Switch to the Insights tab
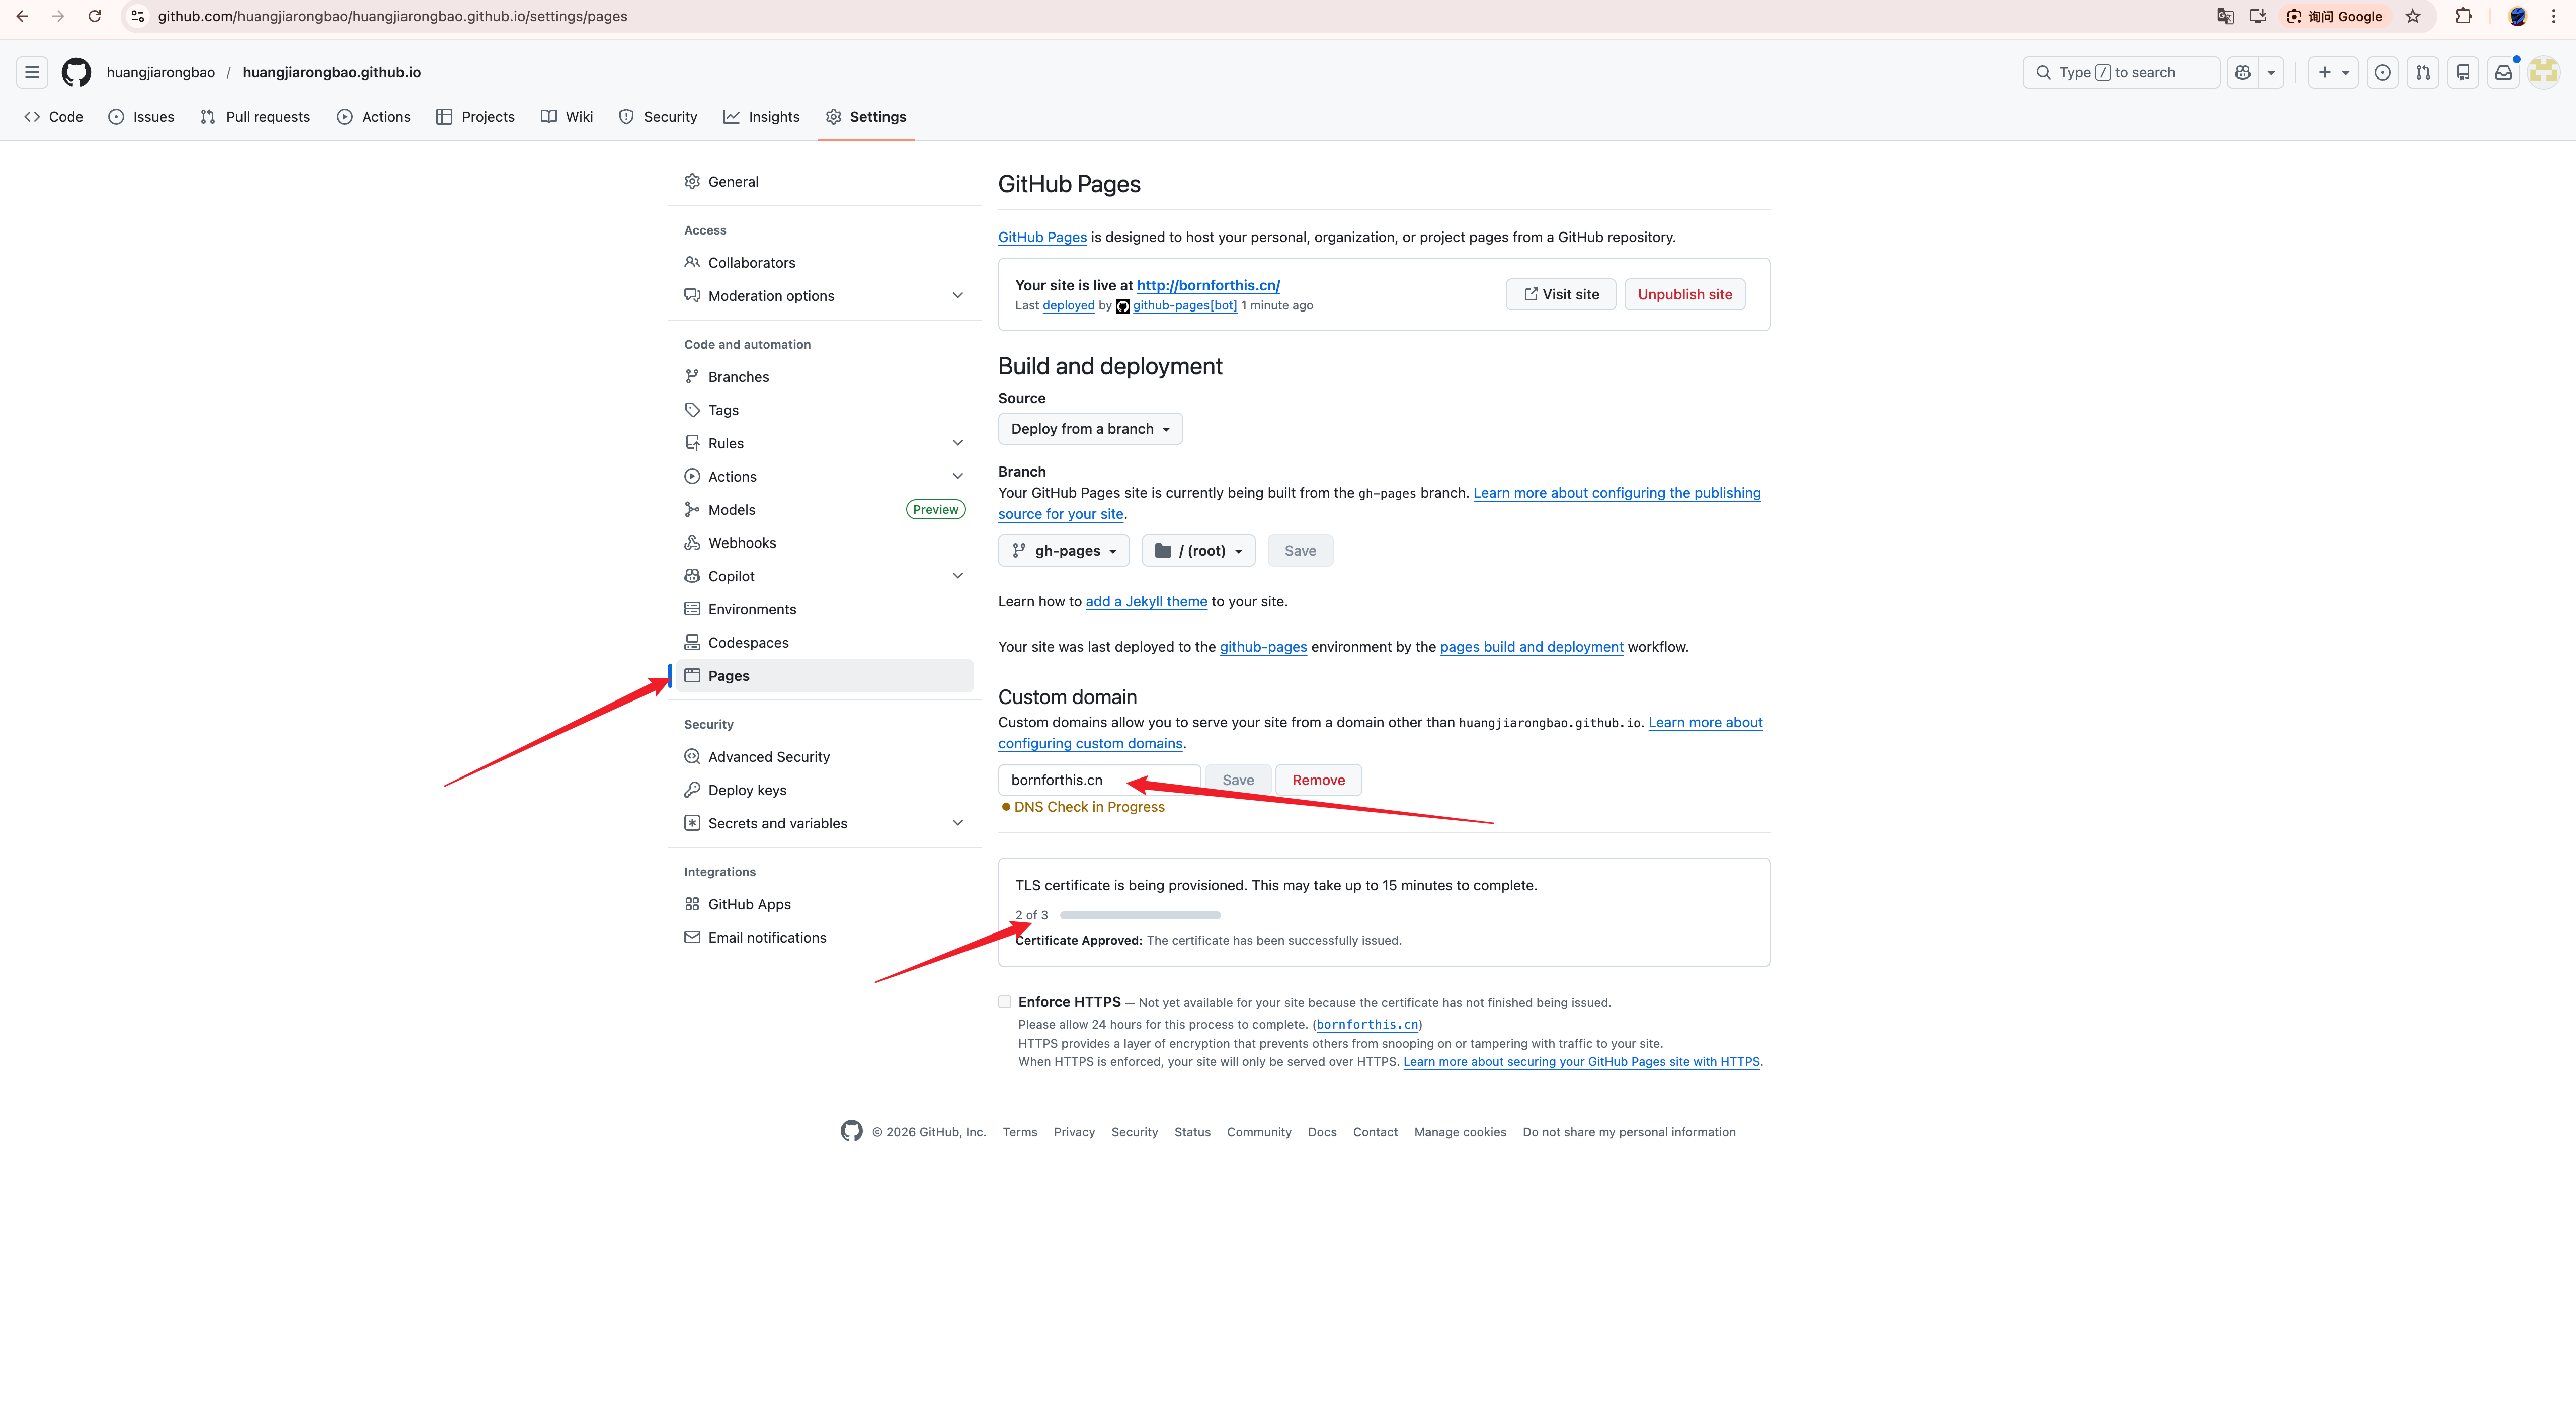This screenshot has height=1401, width=2576. pyautogui.click(x=762, y=117)
